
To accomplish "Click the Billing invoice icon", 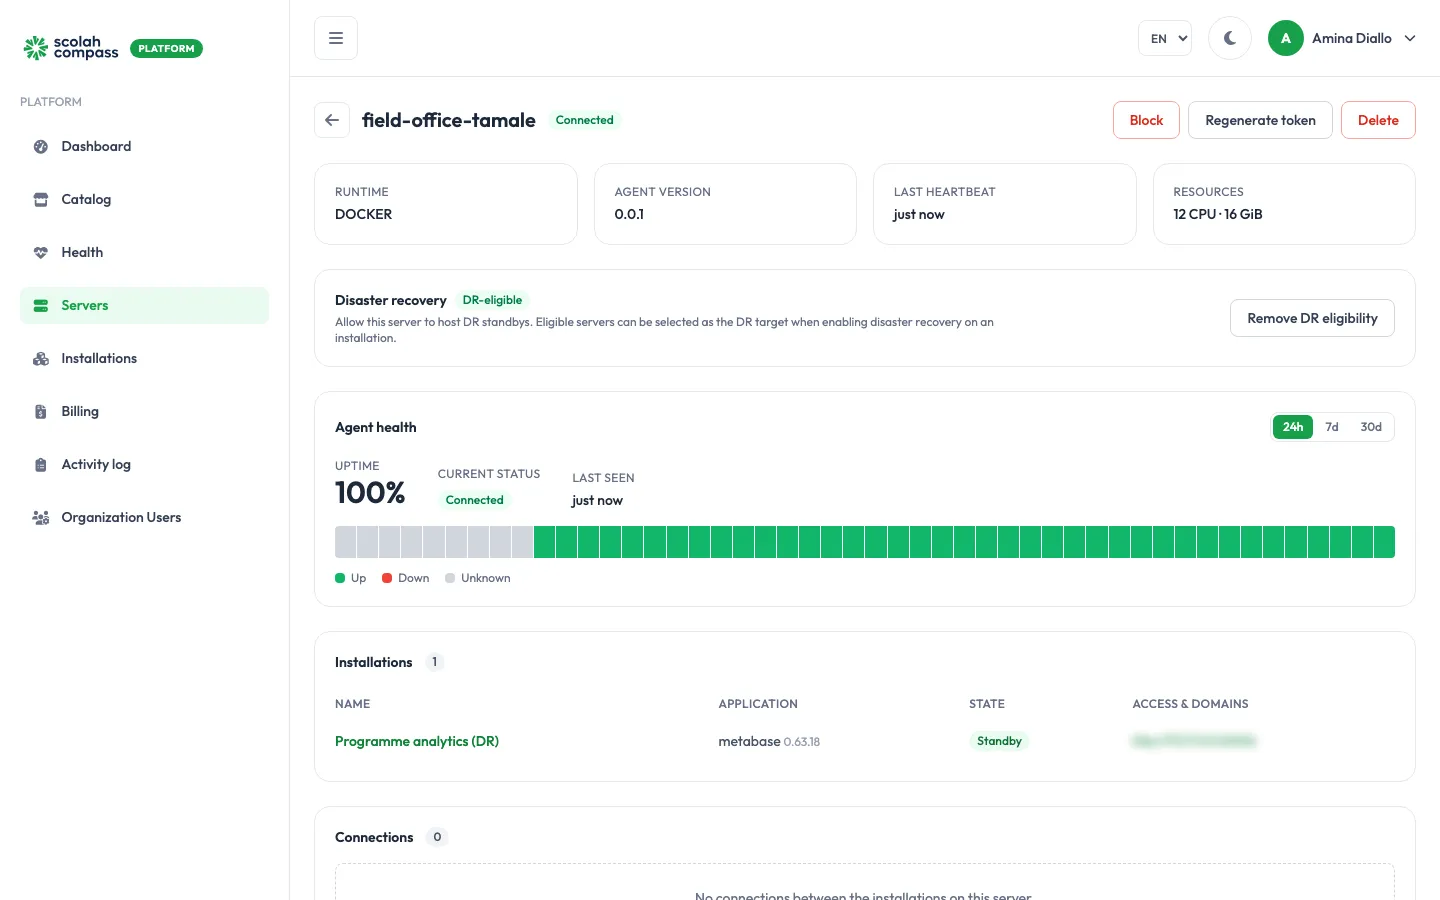I will pyautogui.click(x=41, y=411).
